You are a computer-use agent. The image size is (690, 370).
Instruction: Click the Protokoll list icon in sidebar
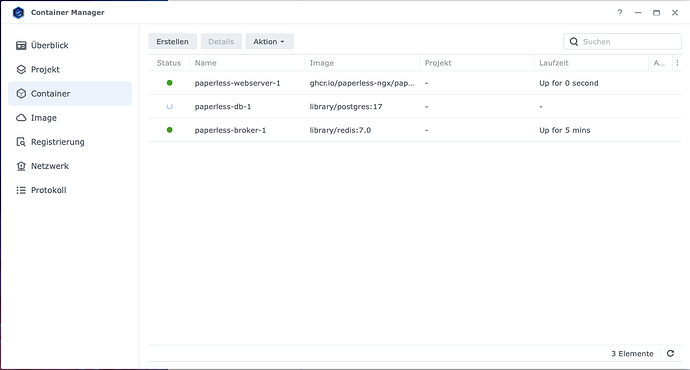(21, 190)
